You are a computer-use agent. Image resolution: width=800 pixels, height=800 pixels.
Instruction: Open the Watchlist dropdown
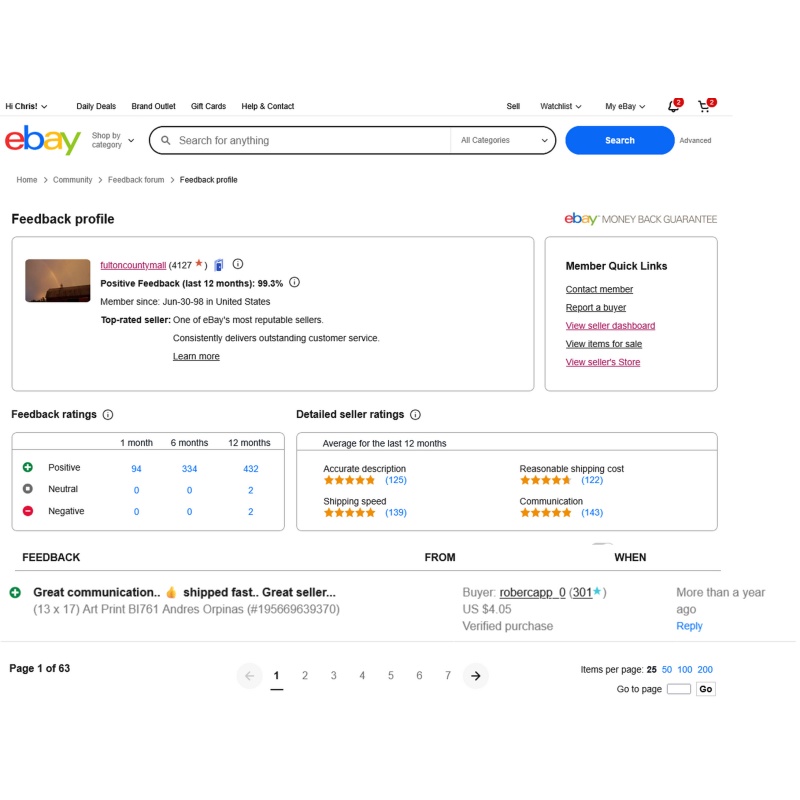point(561,106)
